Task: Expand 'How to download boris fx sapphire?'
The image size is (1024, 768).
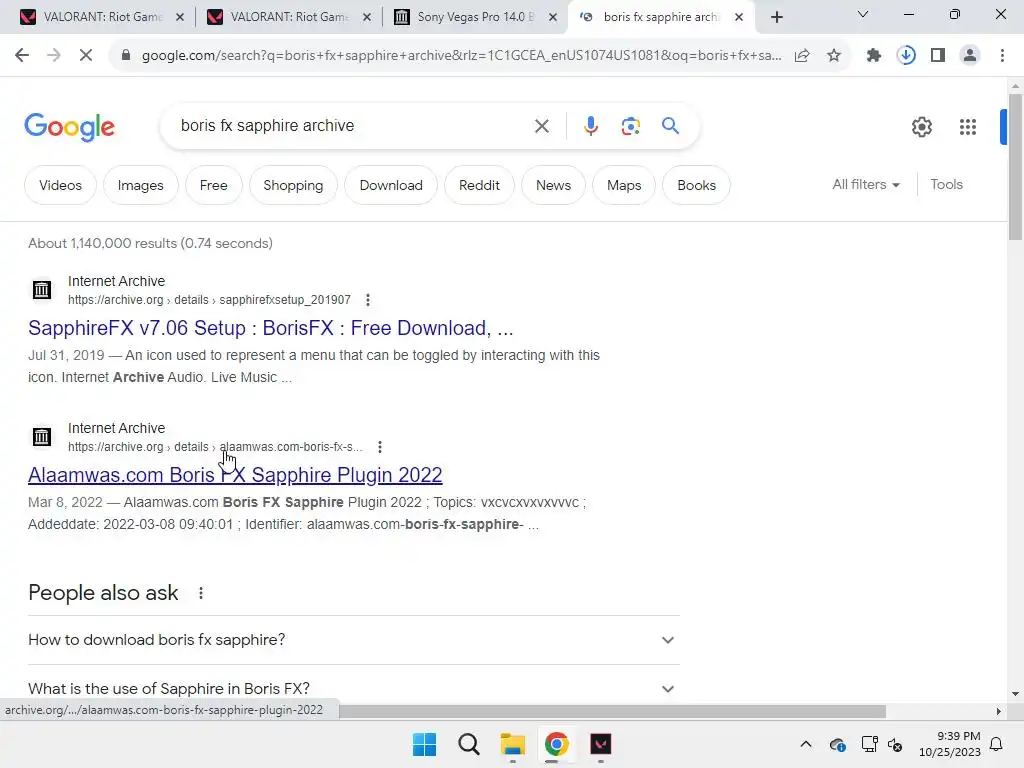Action: 353,640
